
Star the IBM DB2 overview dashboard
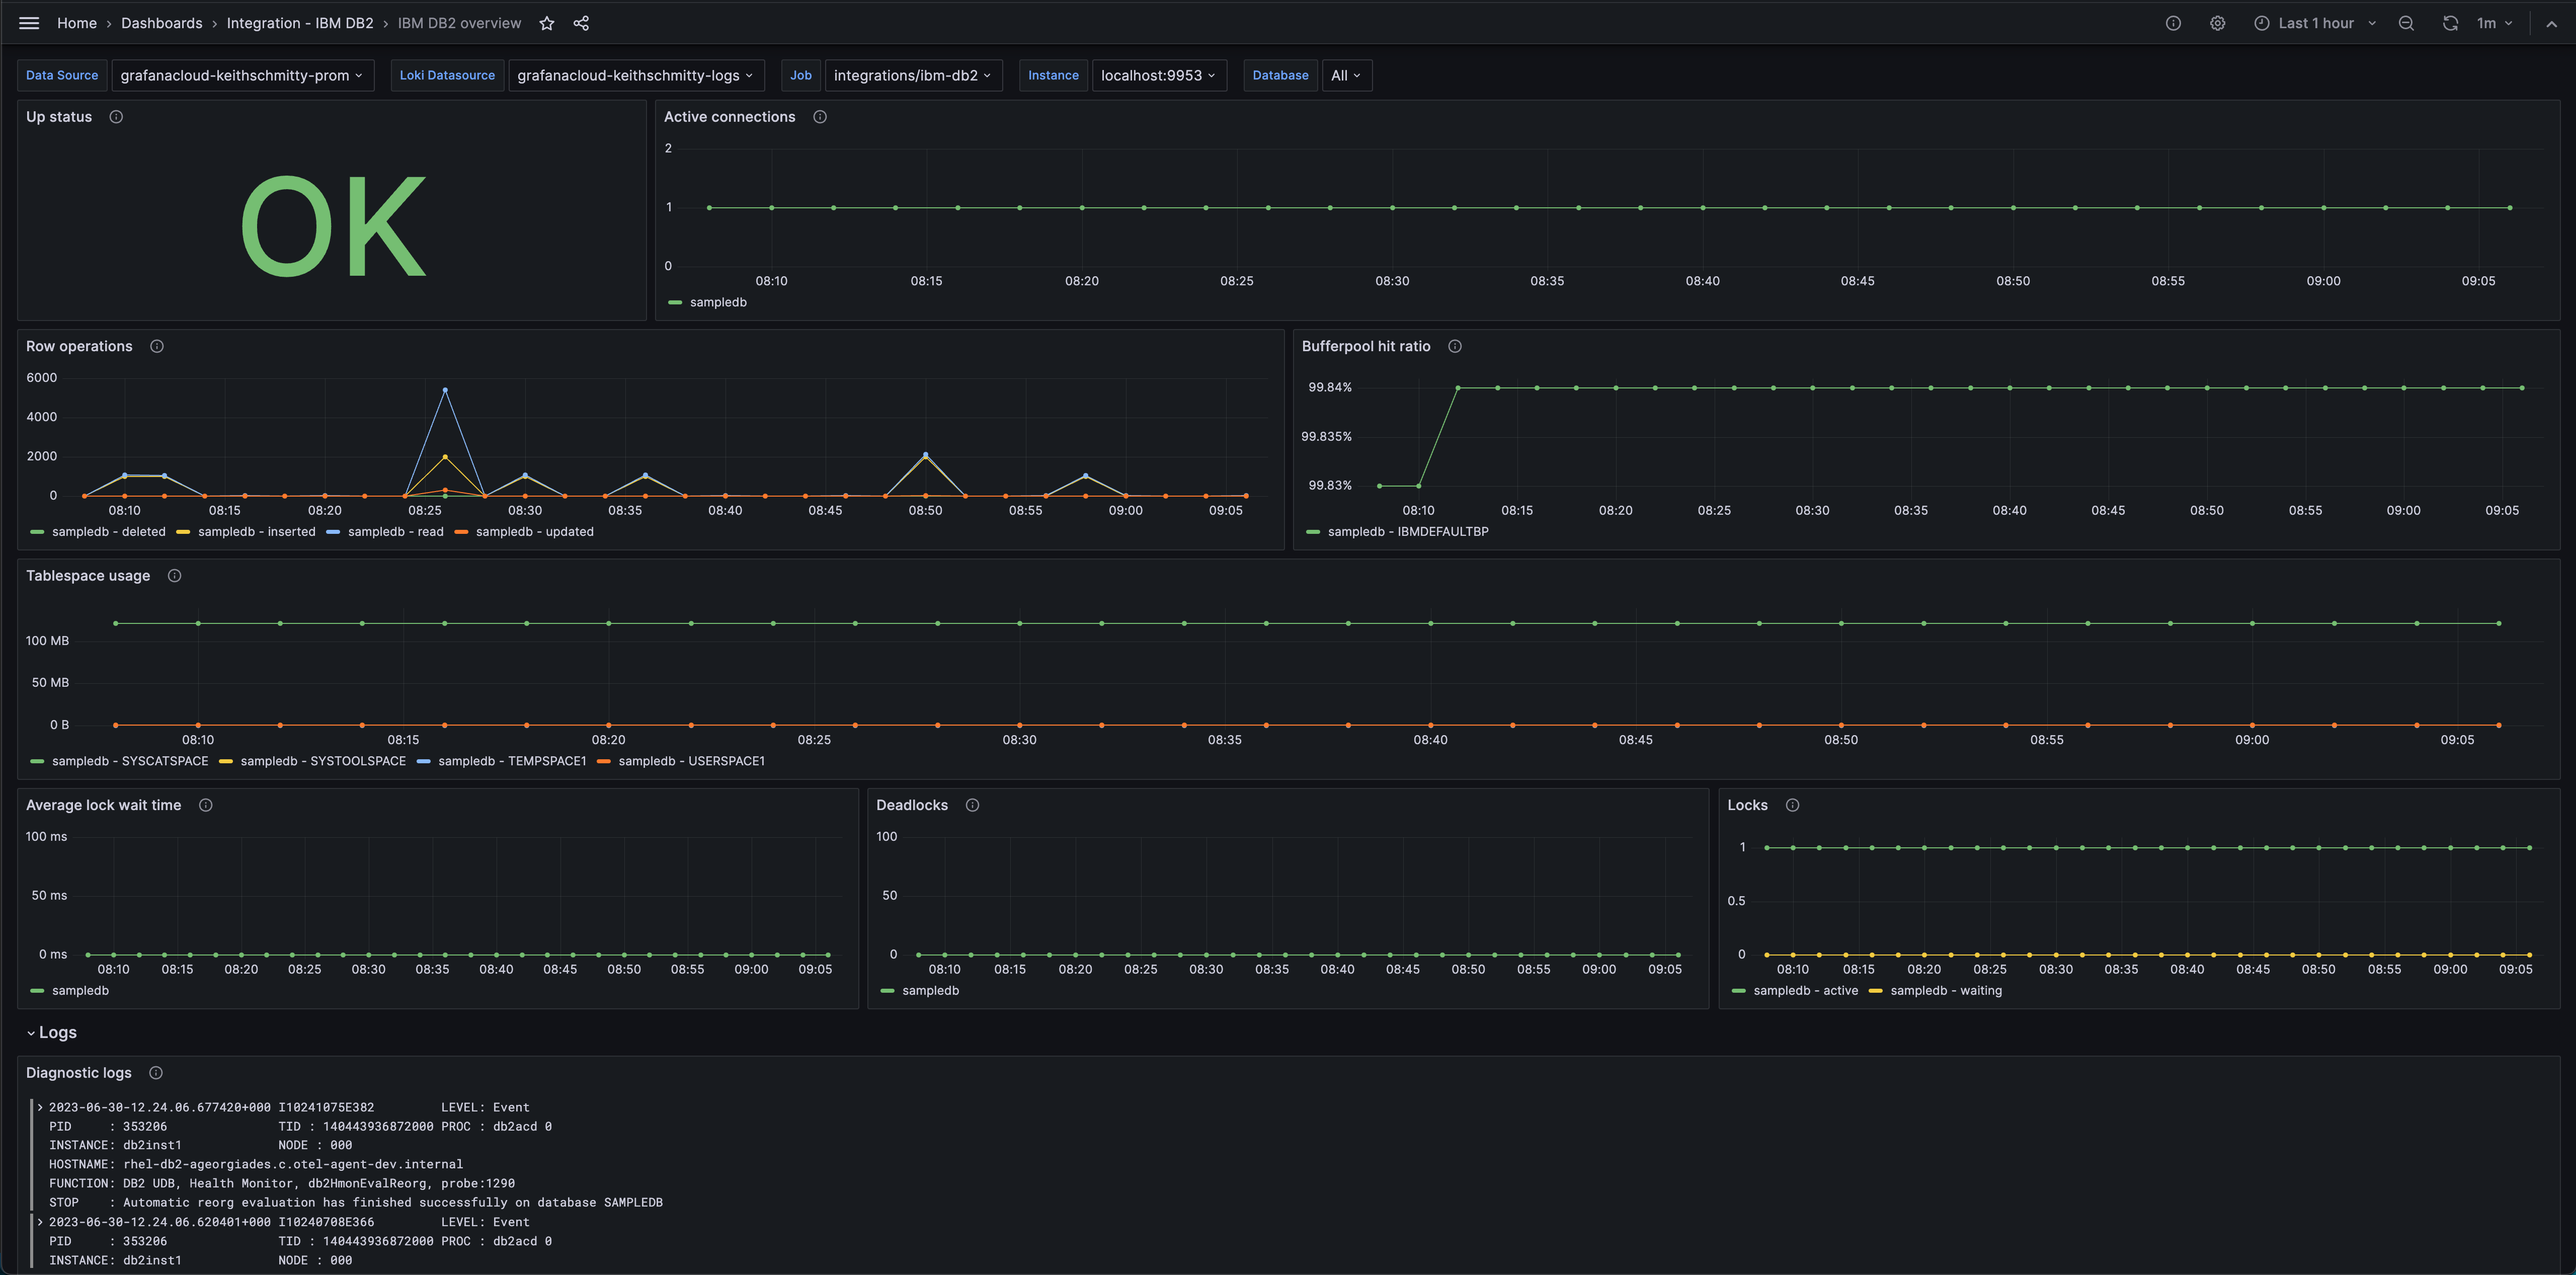[x=546, y=23]
